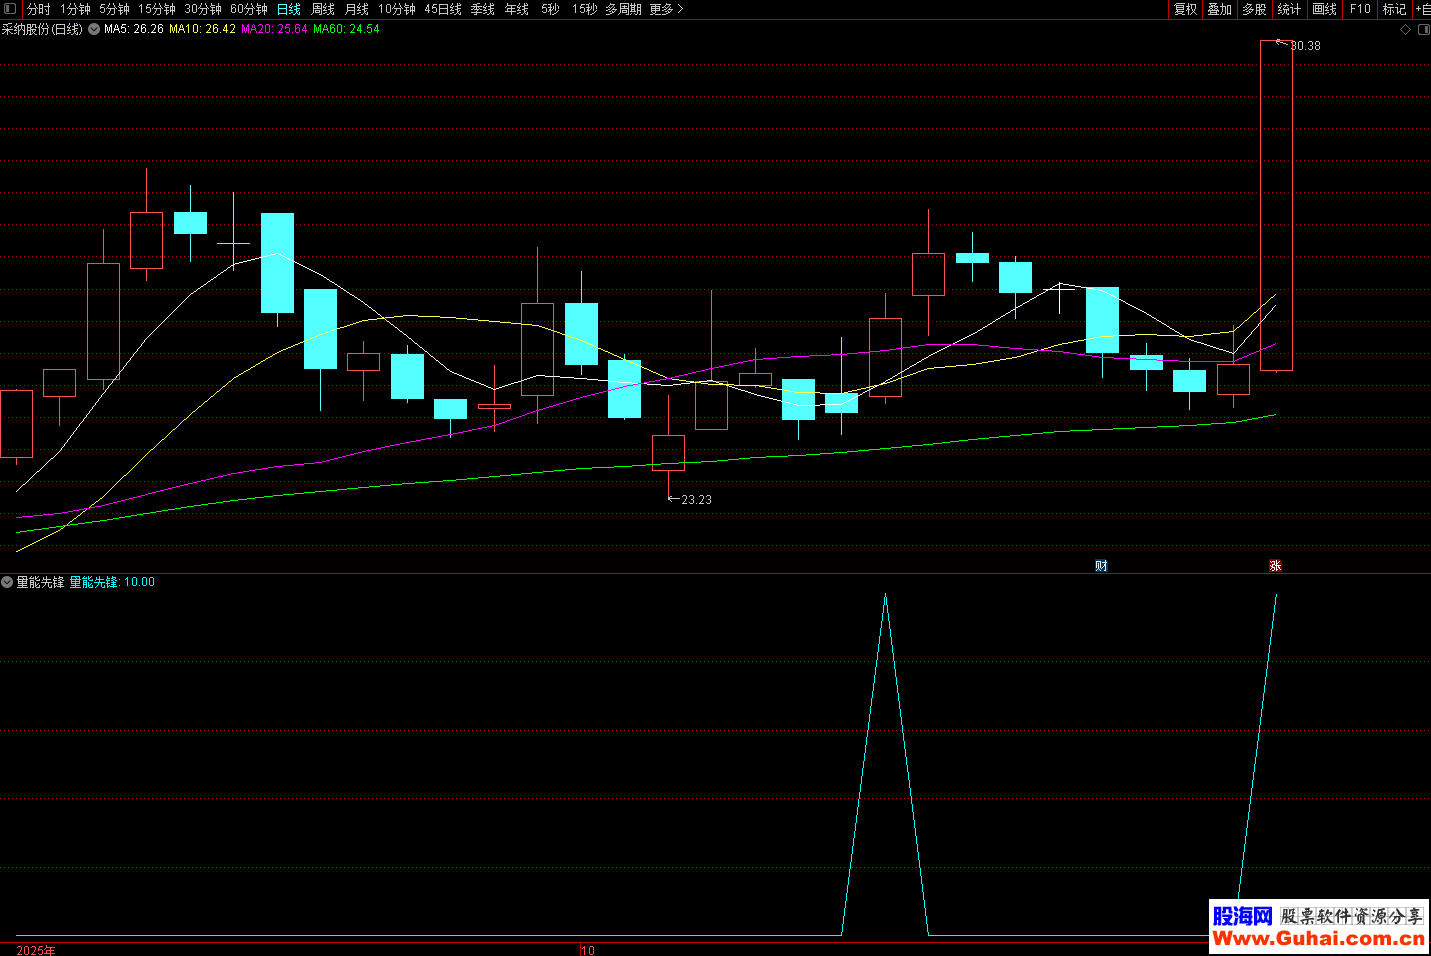Click the tall red candlestick at 30.38
The height and width of the screenshot is (956, 1431).
[1275, 205]
